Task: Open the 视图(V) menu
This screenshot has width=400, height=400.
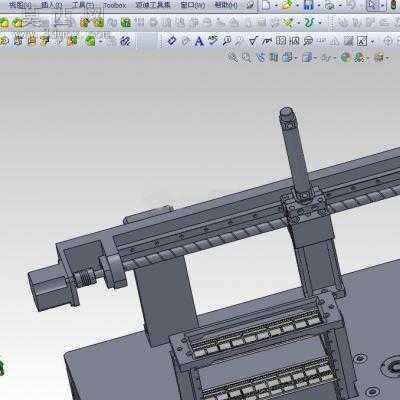Action: click(x=20, y=5)
